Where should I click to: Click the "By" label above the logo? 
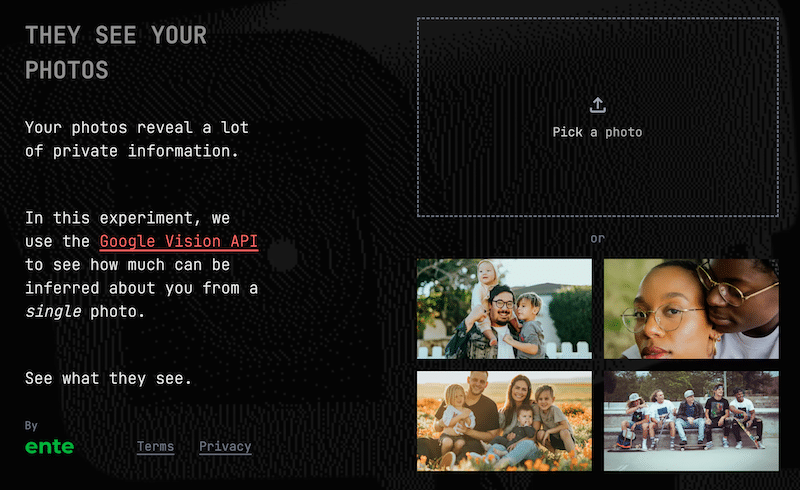pyautogui.click(x=31, y=425)
